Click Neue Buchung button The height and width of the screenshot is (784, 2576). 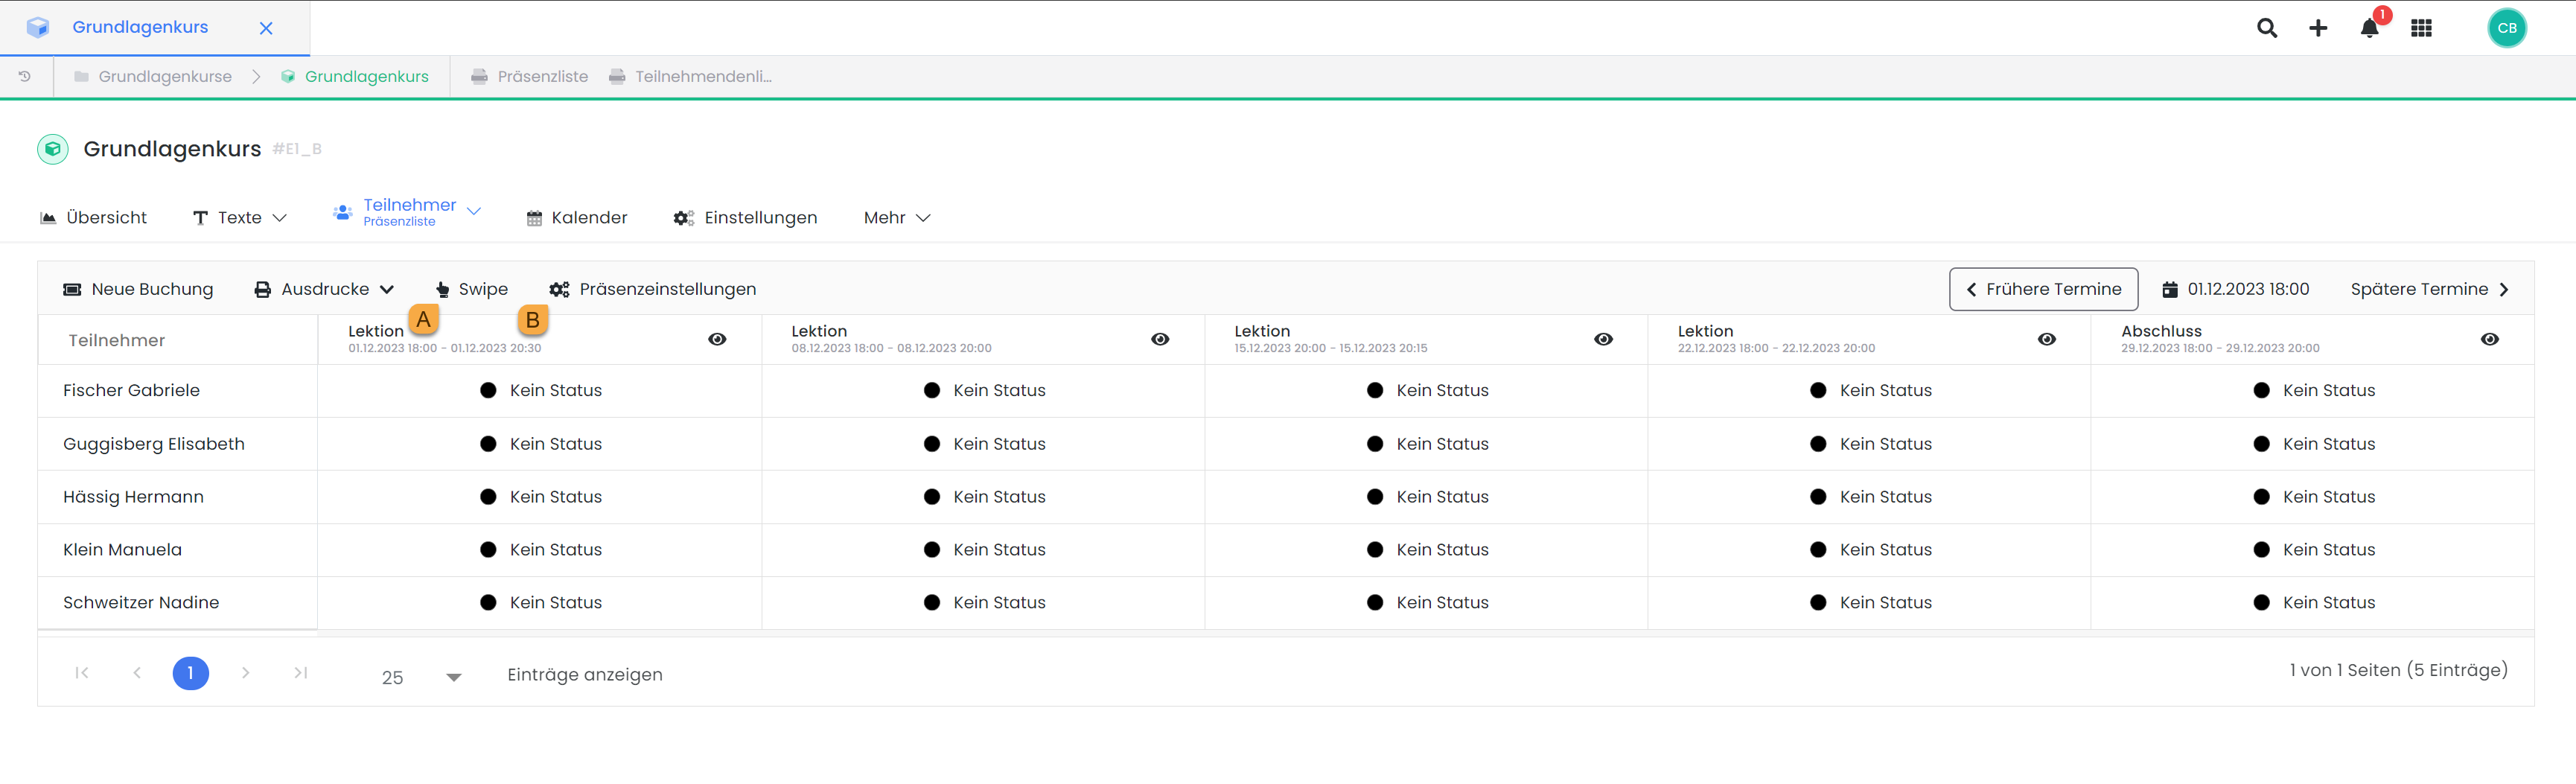tap(138, 290)
